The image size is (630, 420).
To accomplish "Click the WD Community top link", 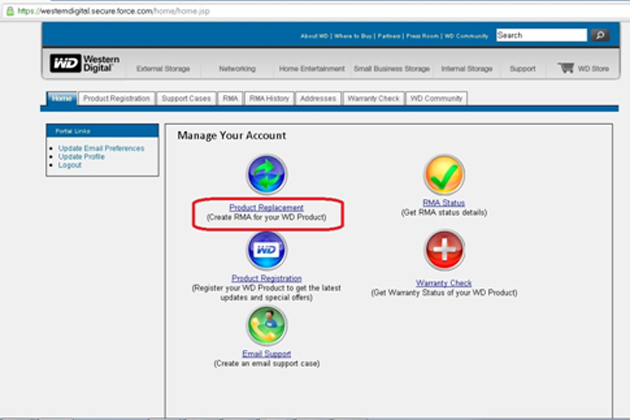I will pyautogui.click(x=465, y=36).
